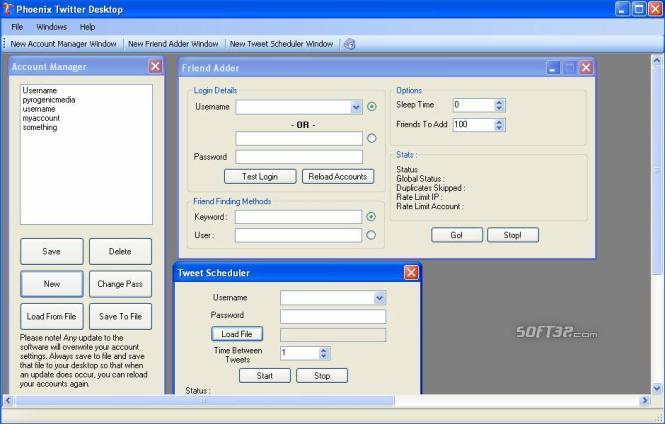Expand the Friend Adder Username dropdown
This screenshot has height=424, width=665.
(356, 107)
